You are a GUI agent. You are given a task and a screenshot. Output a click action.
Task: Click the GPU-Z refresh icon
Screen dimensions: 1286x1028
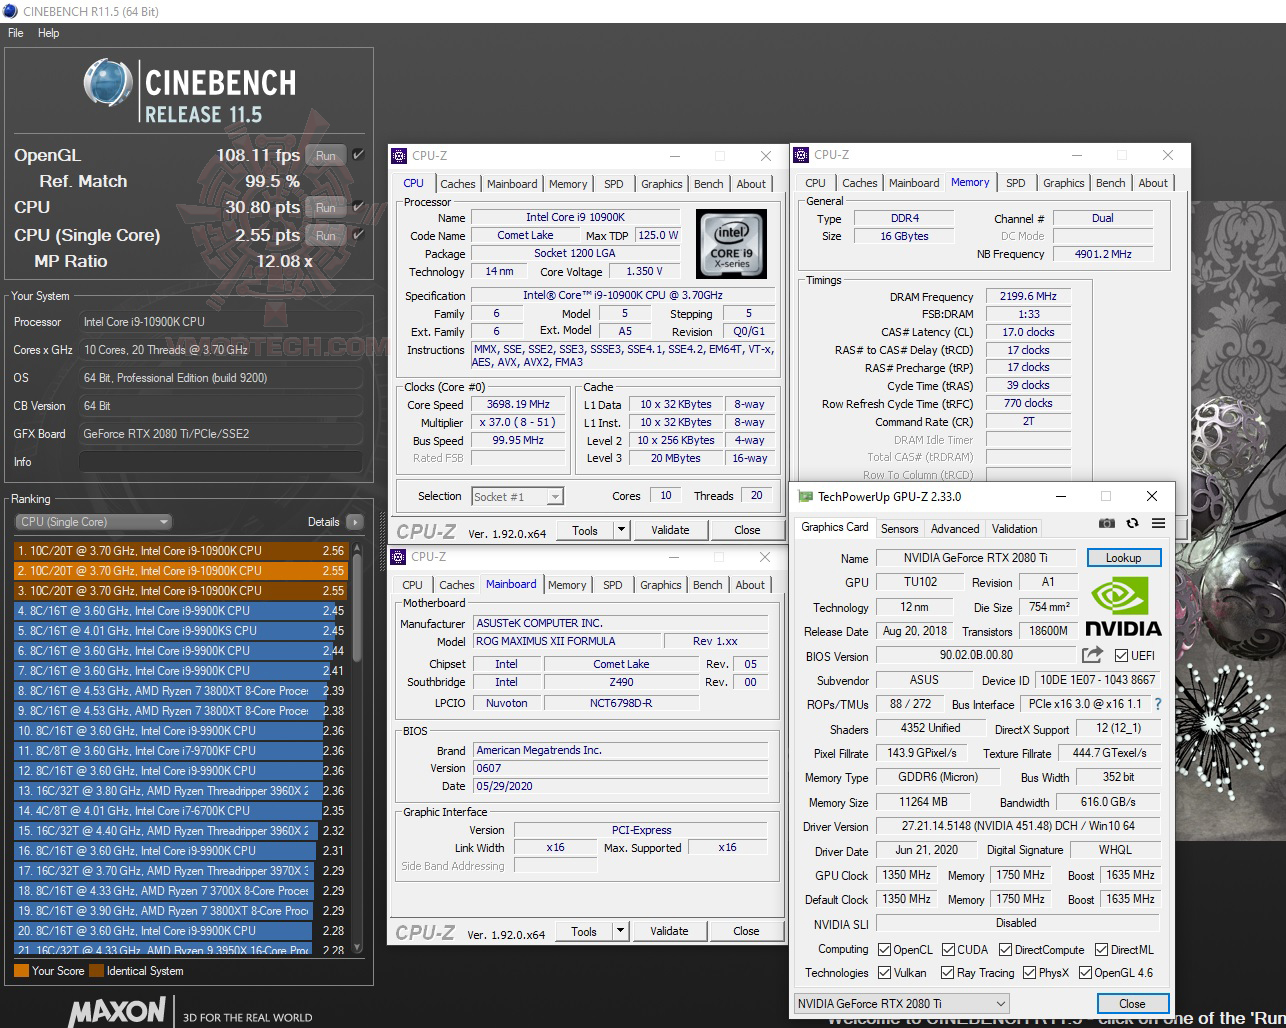point(1132,523)
